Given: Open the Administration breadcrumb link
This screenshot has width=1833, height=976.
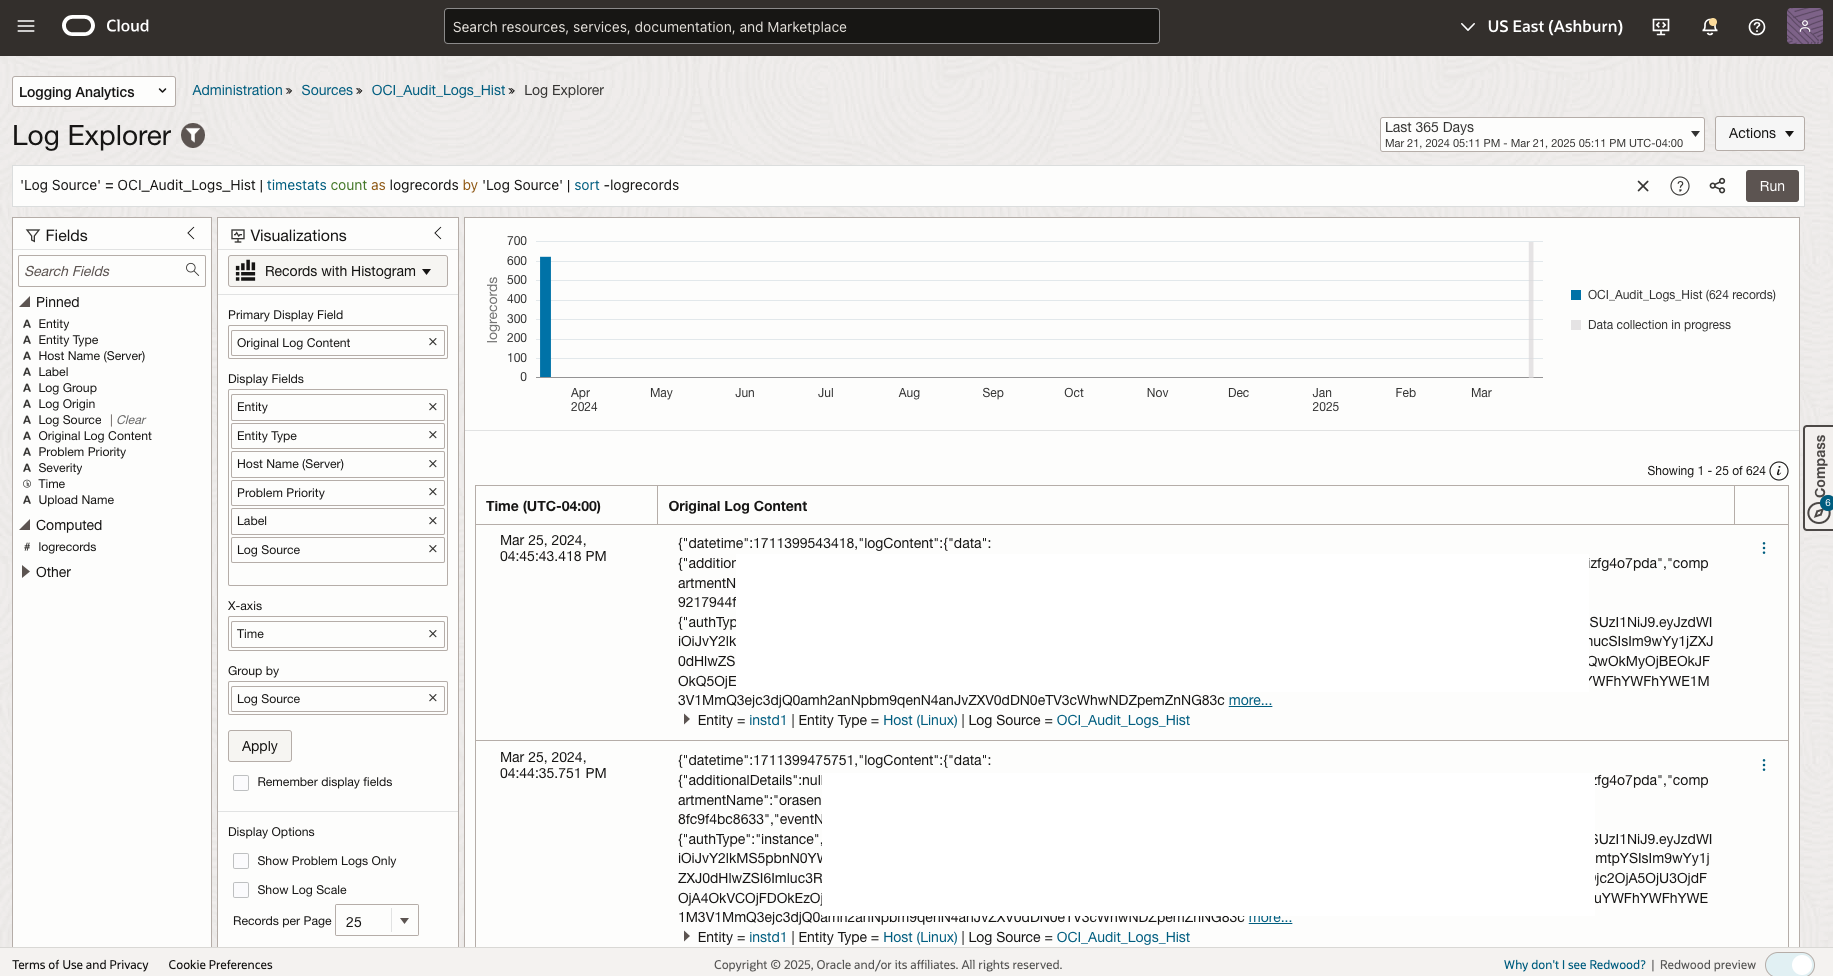Looking at the screenshot, I should click(237, 90).
